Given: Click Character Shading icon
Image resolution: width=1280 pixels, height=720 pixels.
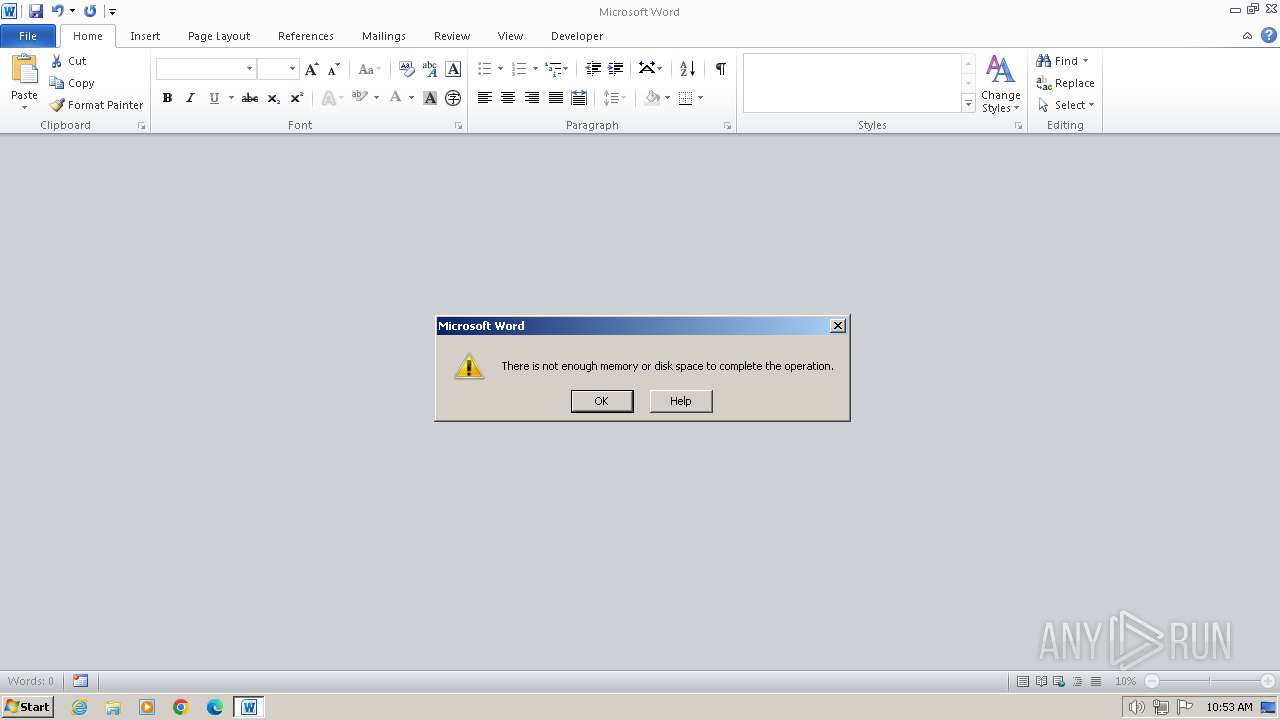Looking at the screenshot, I should click(x=430, y=98).
